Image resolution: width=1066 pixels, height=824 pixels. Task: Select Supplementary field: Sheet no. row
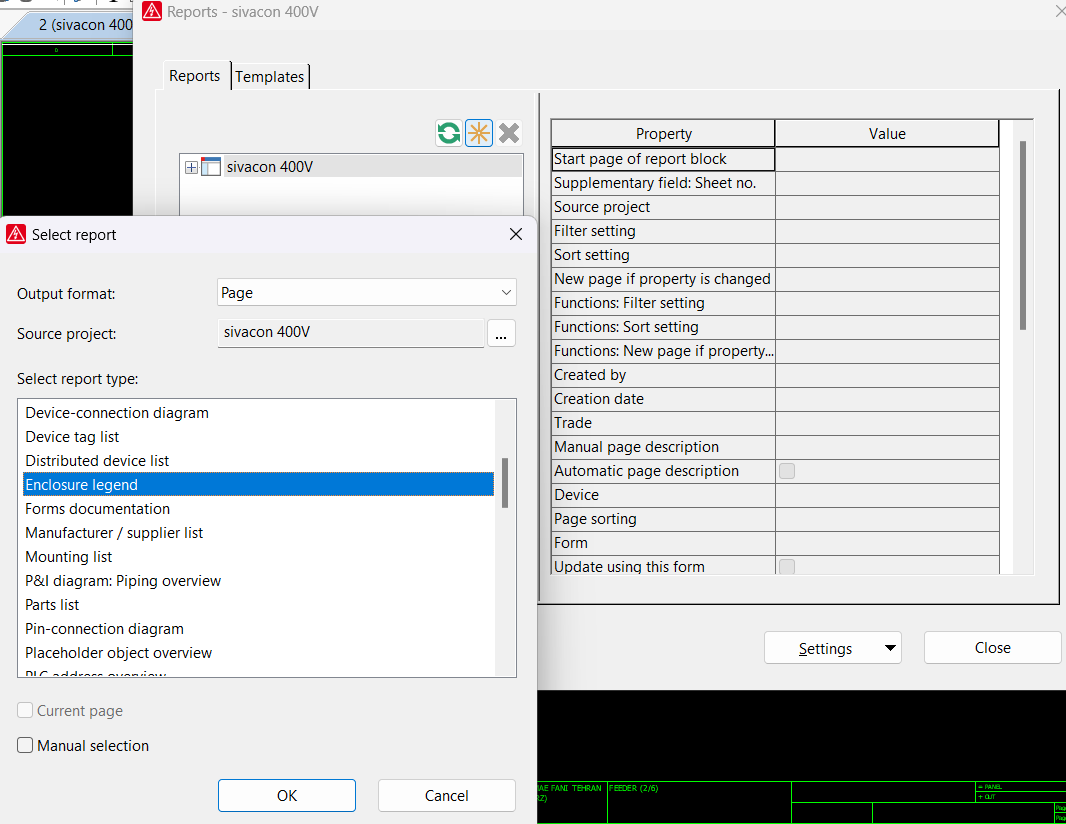[775, 183]
